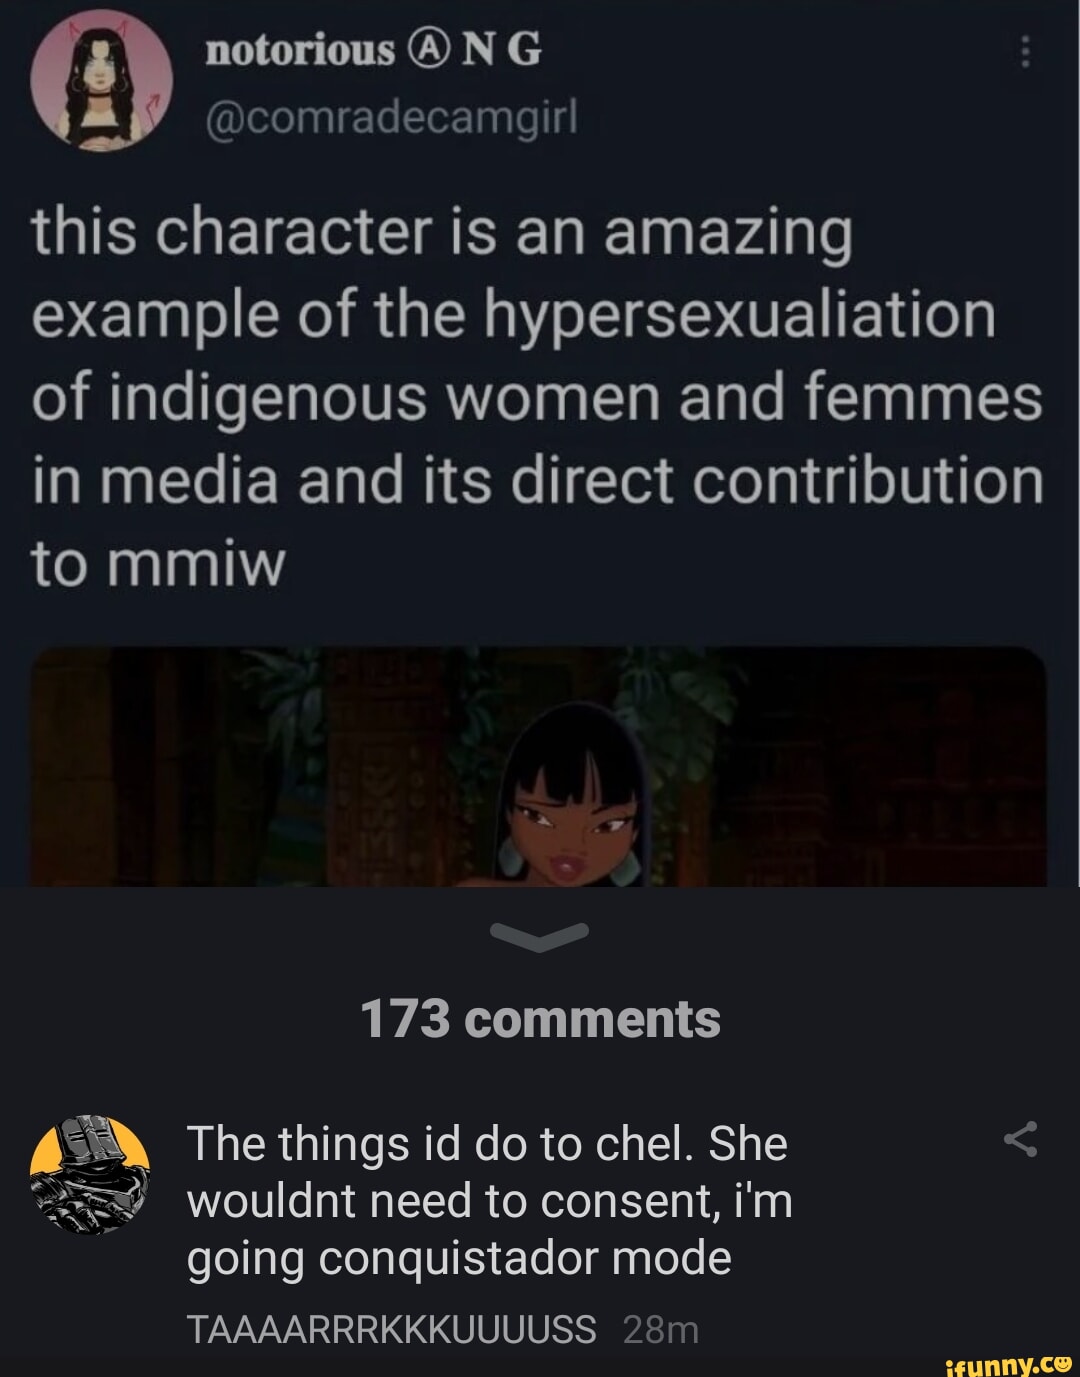The height and width of the screenshot is (1377, 1080).
Task: Click the circled-A symbol in display name
Action: tap(427, 49)
